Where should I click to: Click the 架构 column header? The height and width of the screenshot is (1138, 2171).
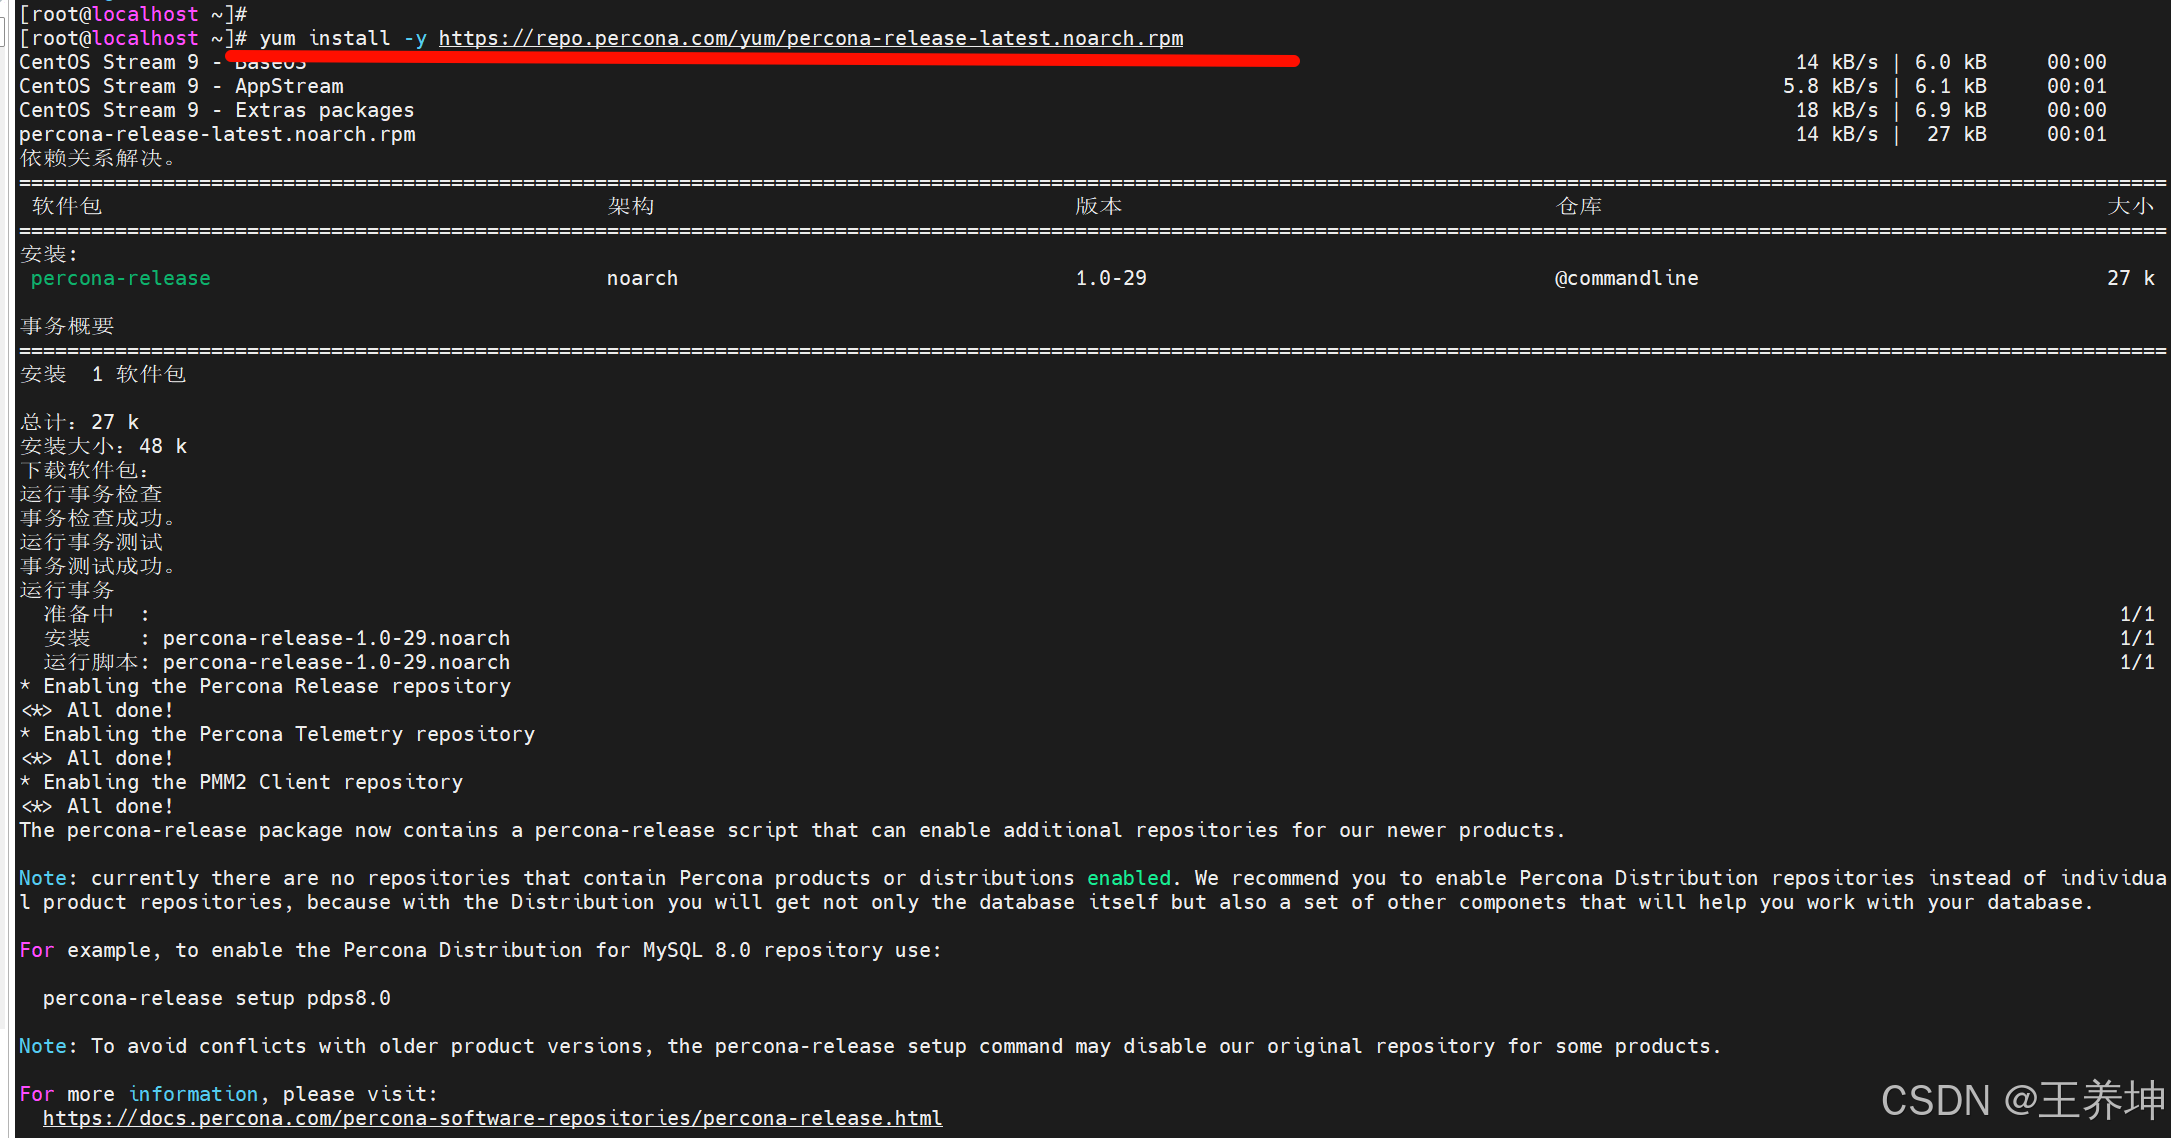point(630,206)
